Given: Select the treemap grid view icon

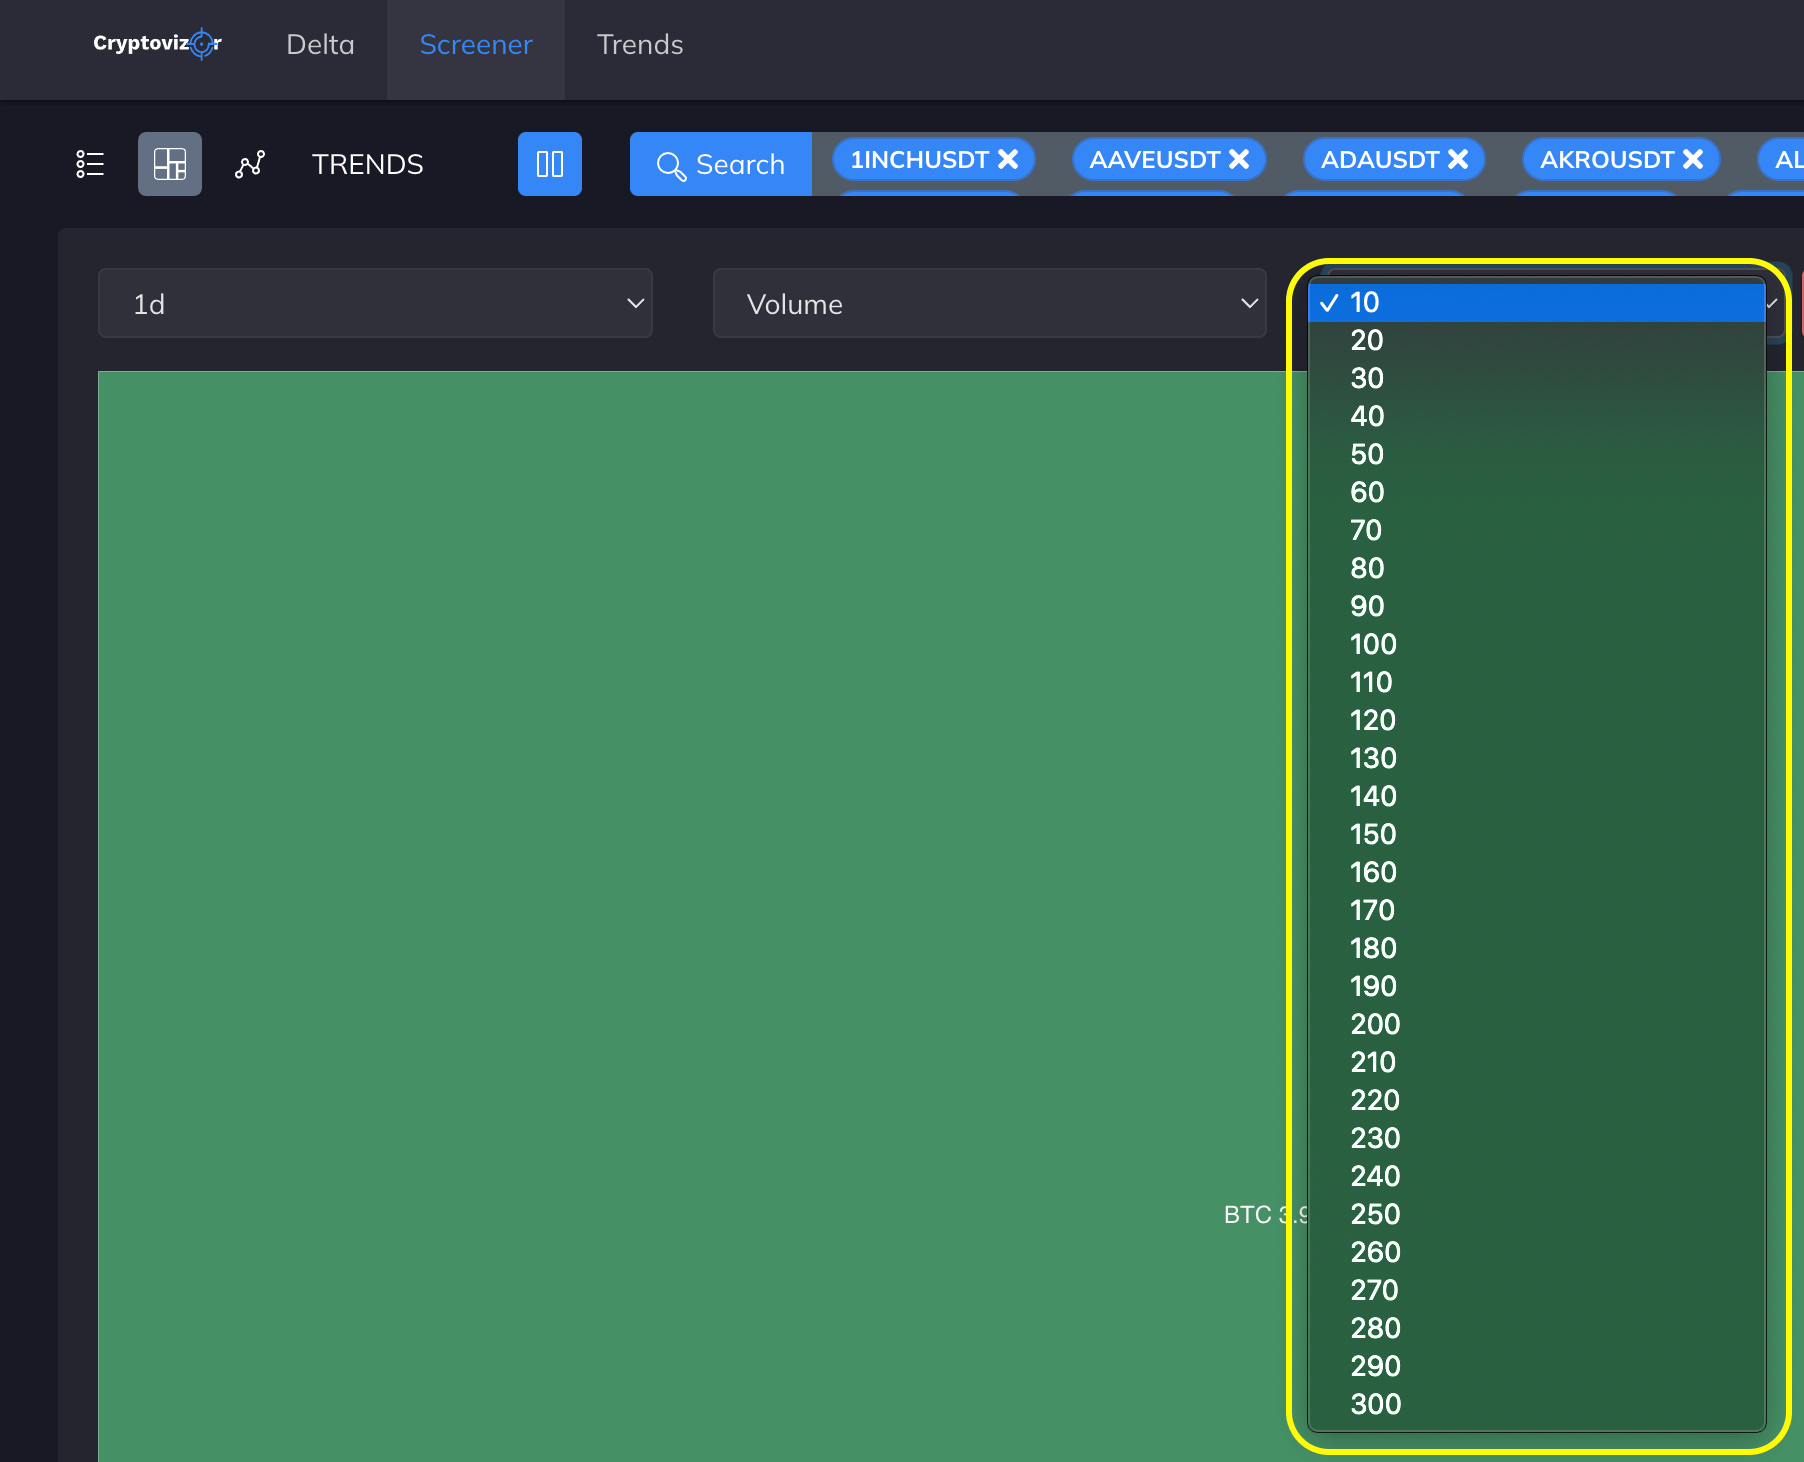Looking at the screenshot, I should pyautogui.click(x=170, y=164).
